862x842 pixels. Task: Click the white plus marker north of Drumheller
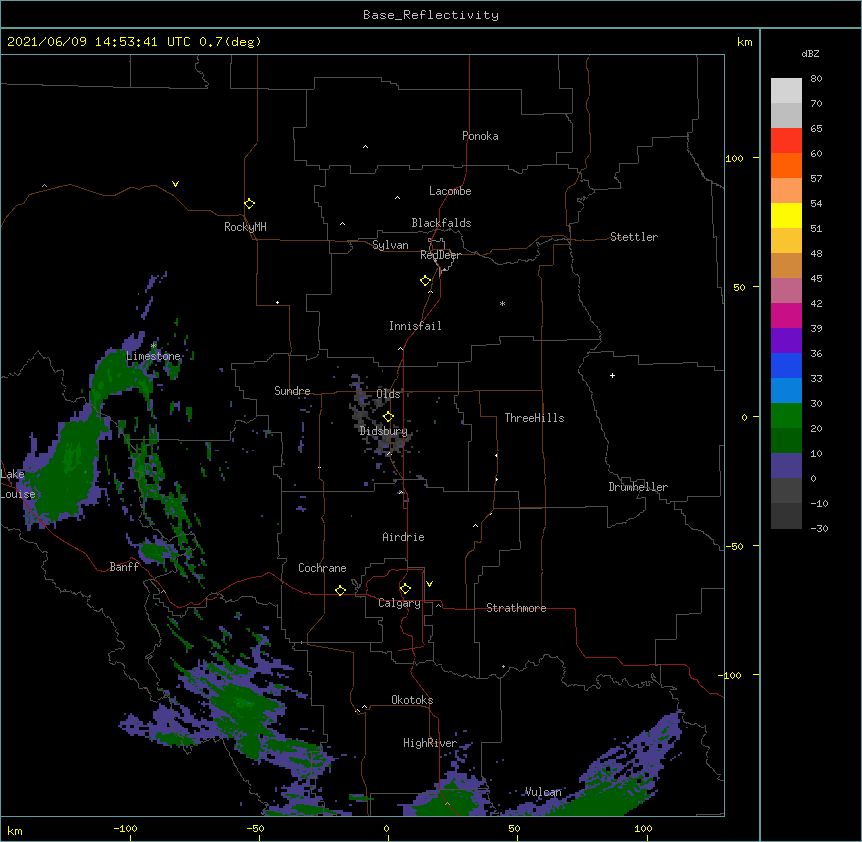click(x=612, y=375)
